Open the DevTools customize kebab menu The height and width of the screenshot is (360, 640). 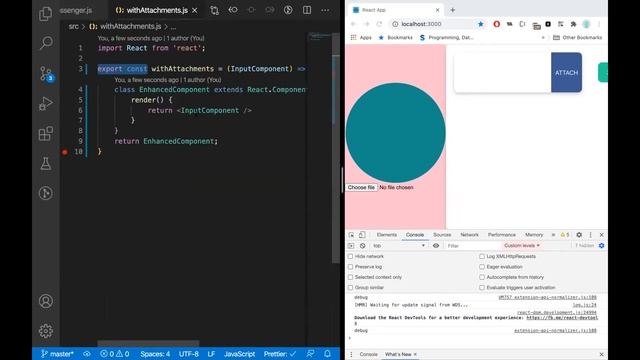tap(590, 235)
